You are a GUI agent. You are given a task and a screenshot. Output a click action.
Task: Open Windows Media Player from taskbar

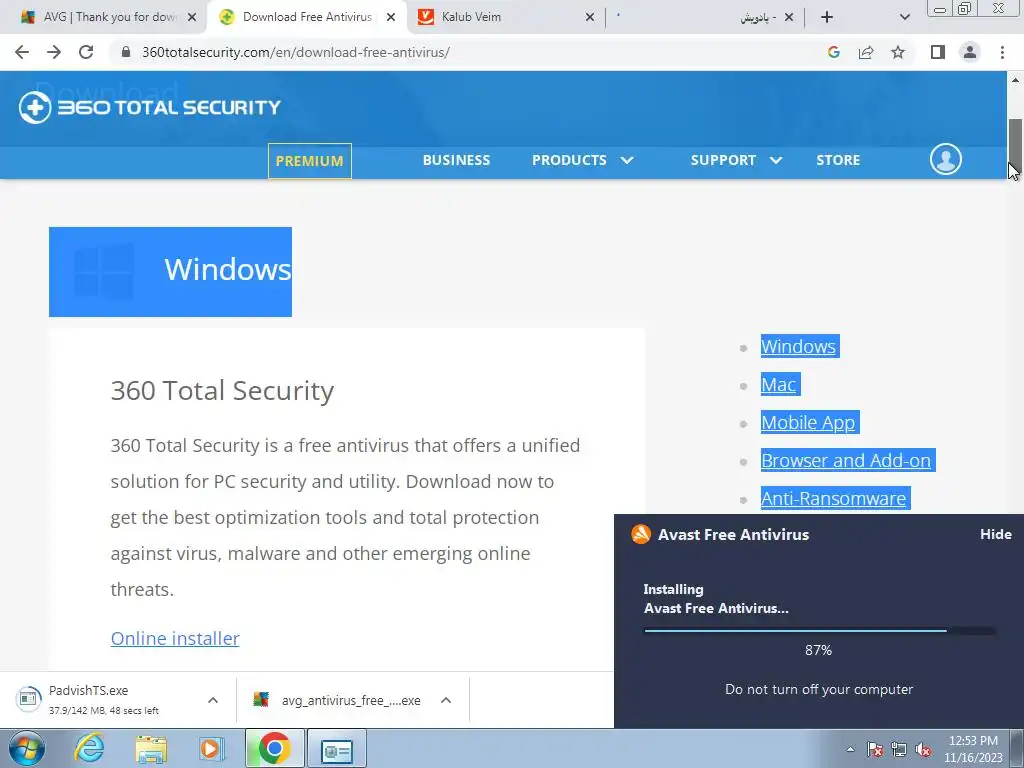point(212,748)
